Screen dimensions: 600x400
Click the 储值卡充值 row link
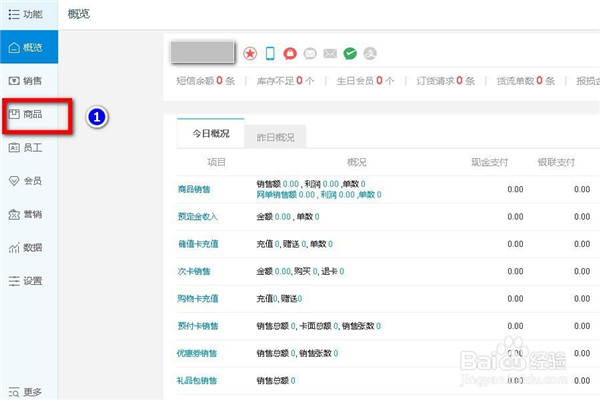point(197,244)
